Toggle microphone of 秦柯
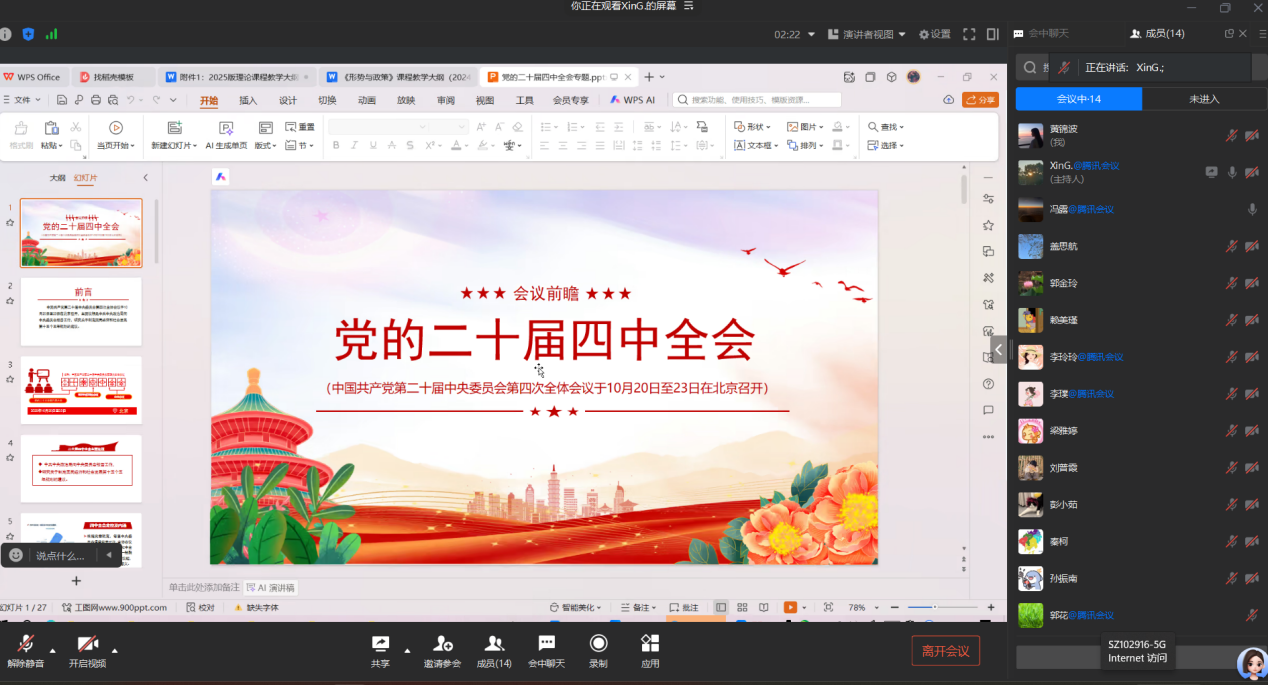Viewport: 1268px width, 685px height. click(1232, 542)
